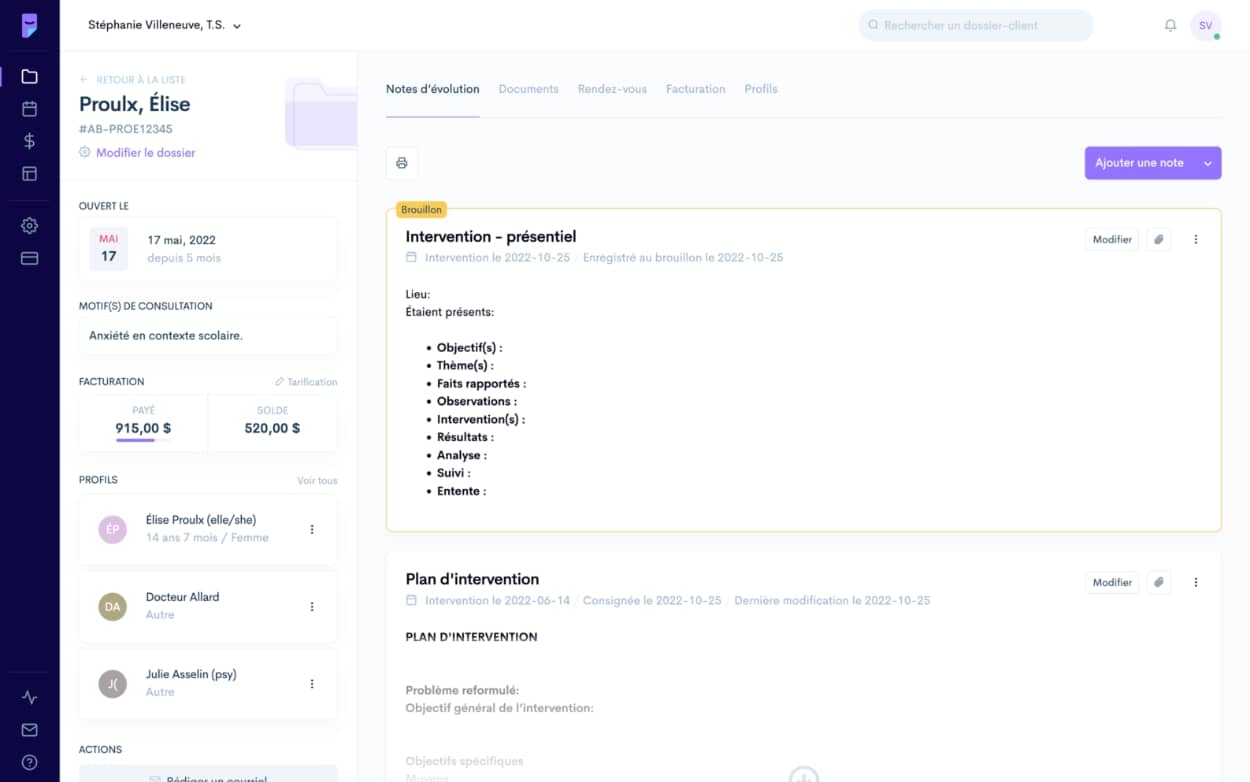Click the J( profile avatar
Viewport: 1250px width, 782px height.
tap(112, 684)
